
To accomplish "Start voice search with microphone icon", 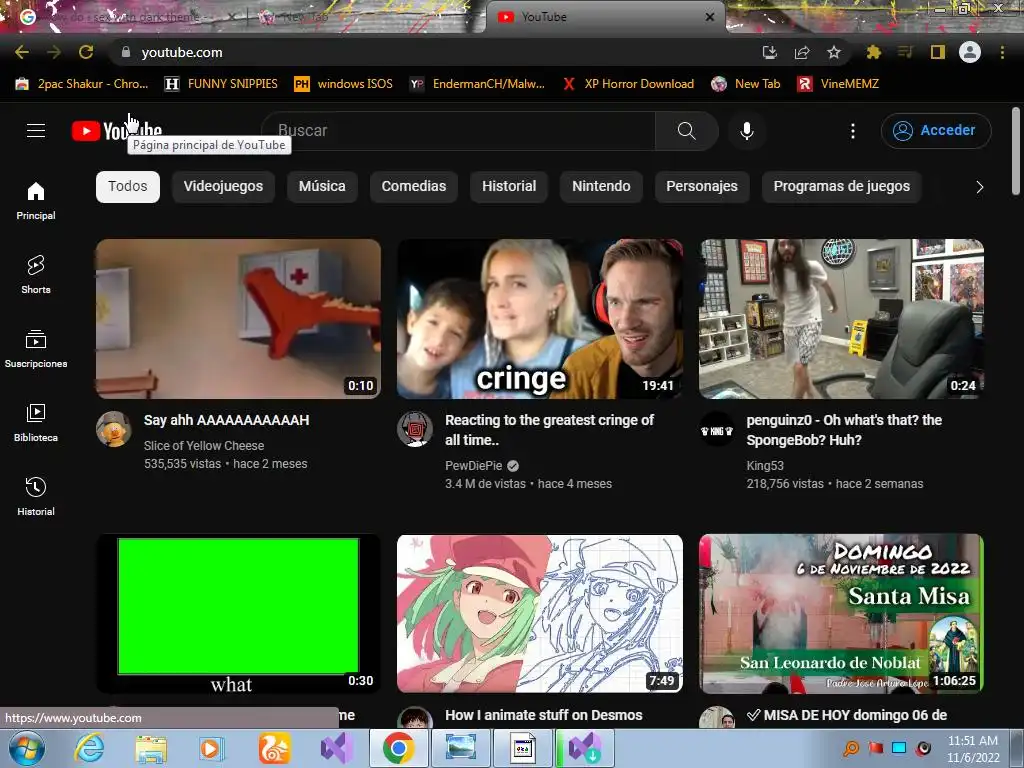I will click(x=746, y=131).
